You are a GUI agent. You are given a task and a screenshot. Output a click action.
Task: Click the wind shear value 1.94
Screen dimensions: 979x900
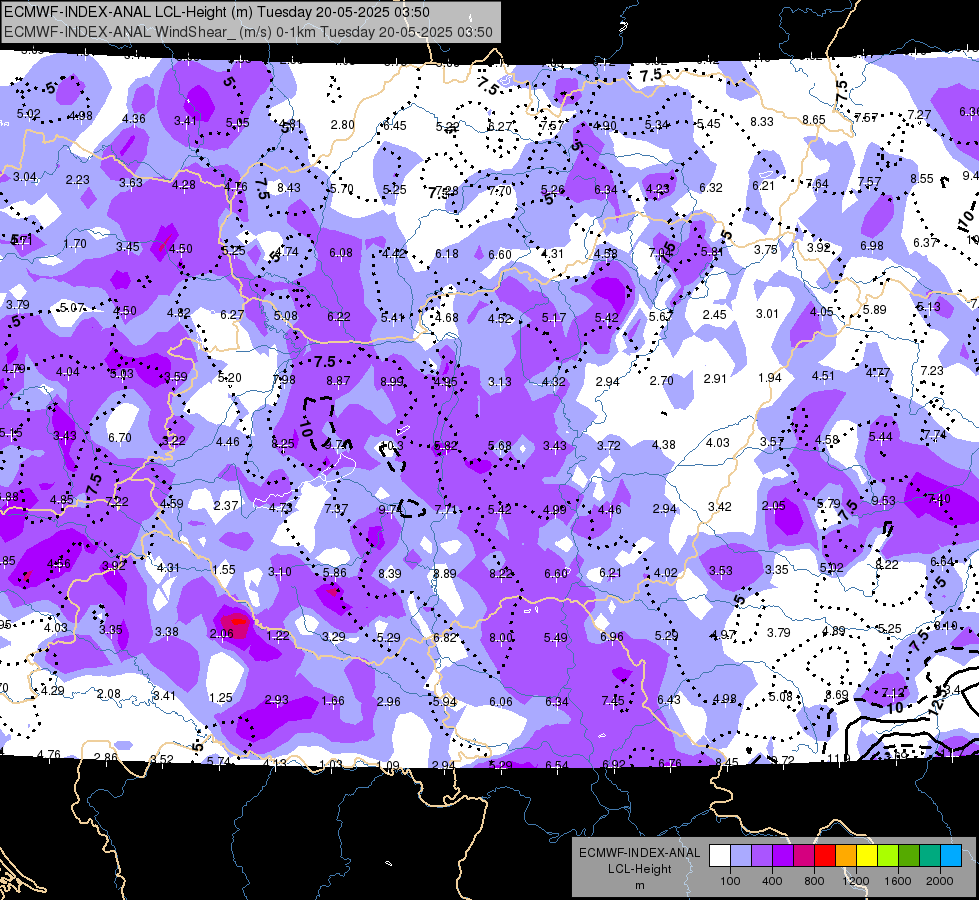pyautogui.click(x=769, y=377)
